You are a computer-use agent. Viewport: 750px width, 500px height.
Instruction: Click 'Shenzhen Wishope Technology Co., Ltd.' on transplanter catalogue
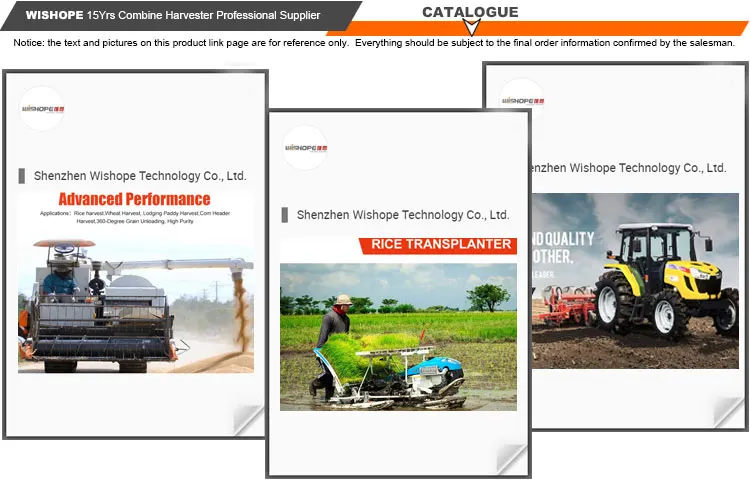403,215
